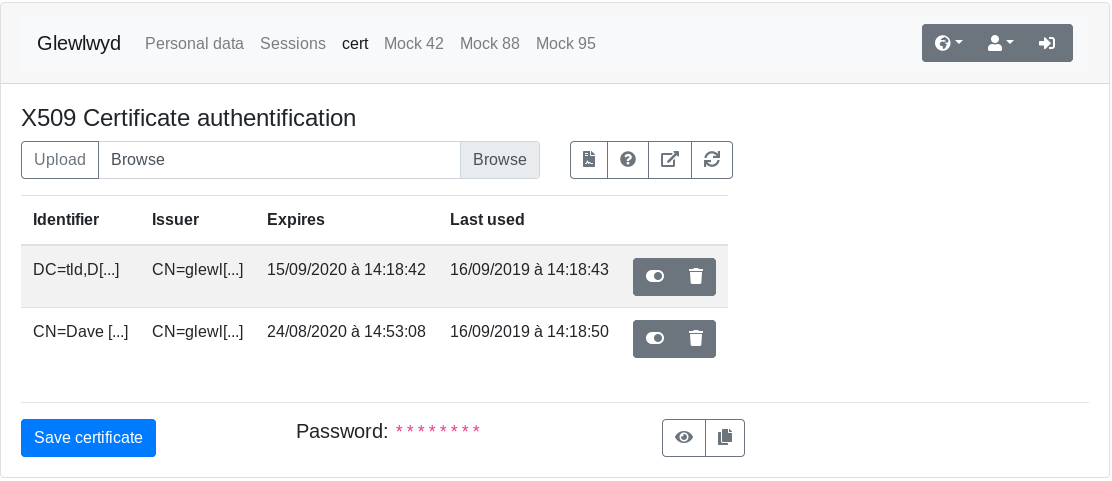Switch to the Sessions tab
Viewport: 1112px width, 481px height.
(293, 43)
